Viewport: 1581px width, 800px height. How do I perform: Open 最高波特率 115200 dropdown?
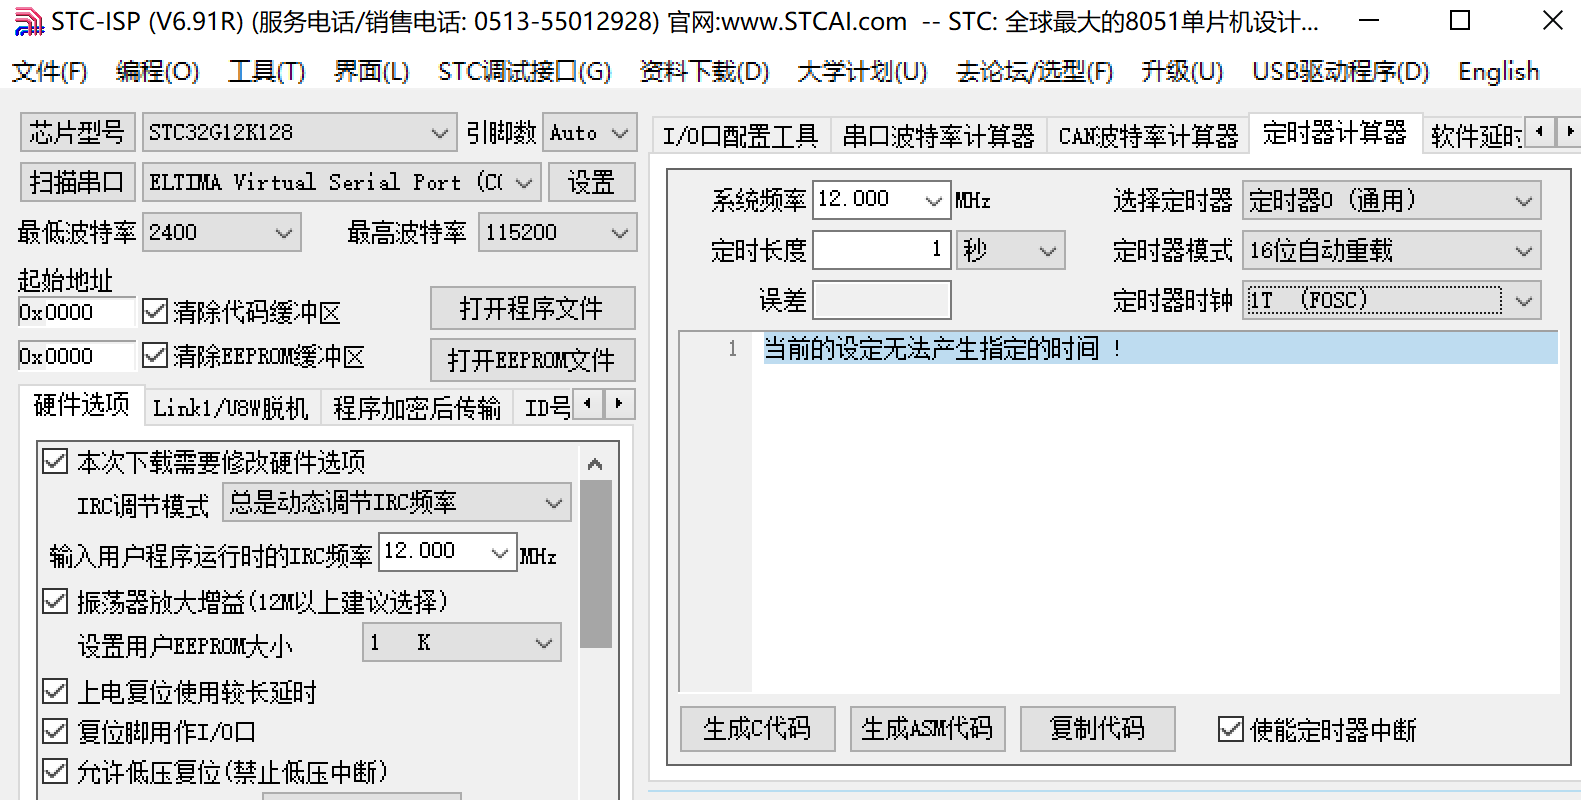[x=557, y=232]
